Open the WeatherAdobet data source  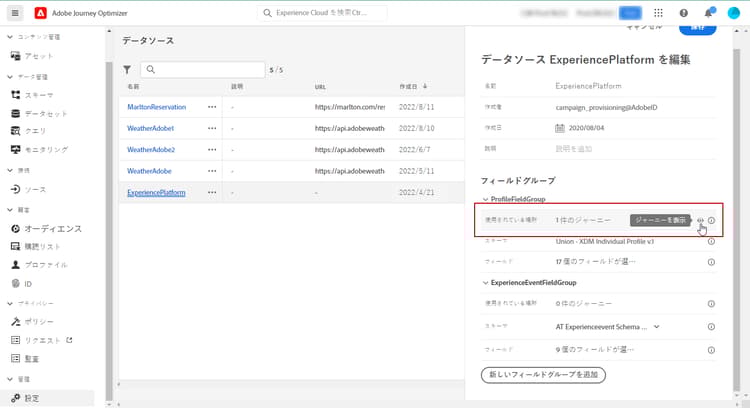(150, 128)
